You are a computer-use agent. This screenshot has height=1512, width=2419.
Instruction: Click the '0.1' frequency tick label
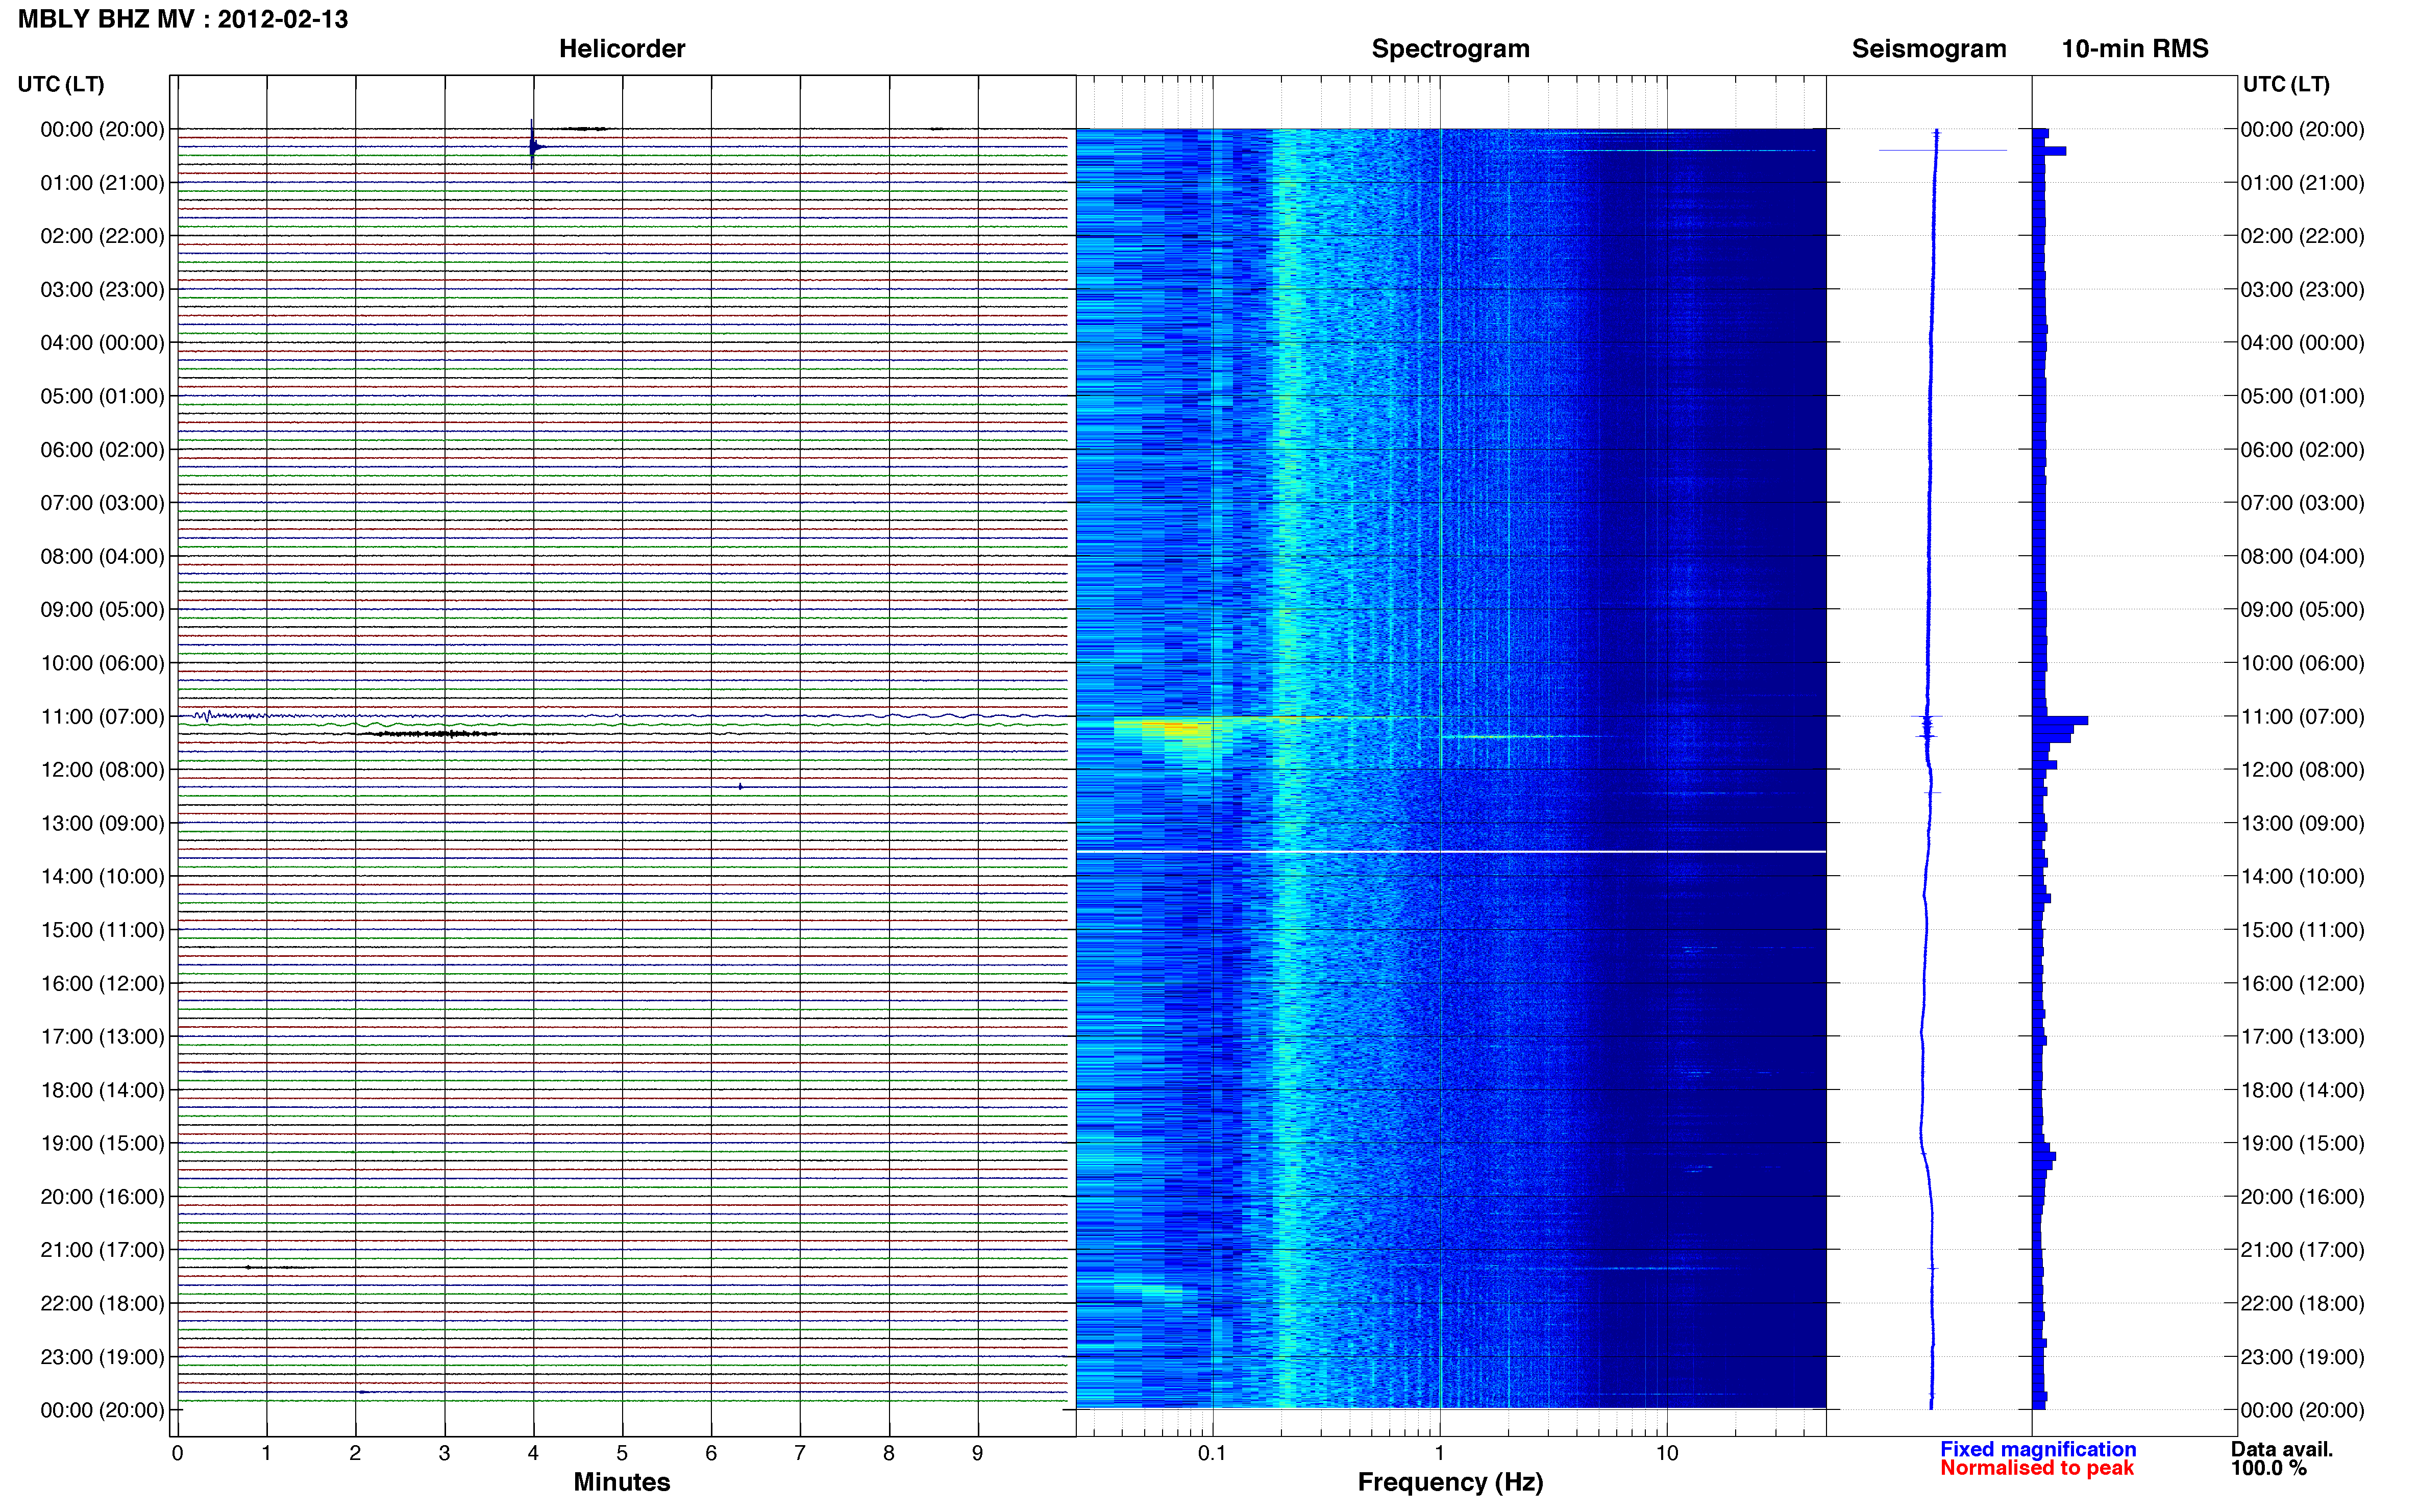point(1212,1453)
